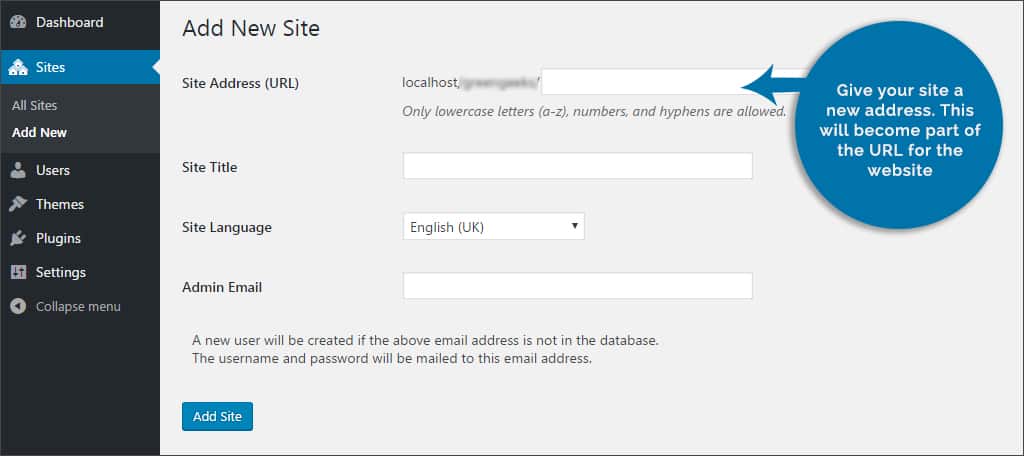Select All Sites in the submenu
The image size is (1024, 456).
pyautogui.click(x=35, y=105)
